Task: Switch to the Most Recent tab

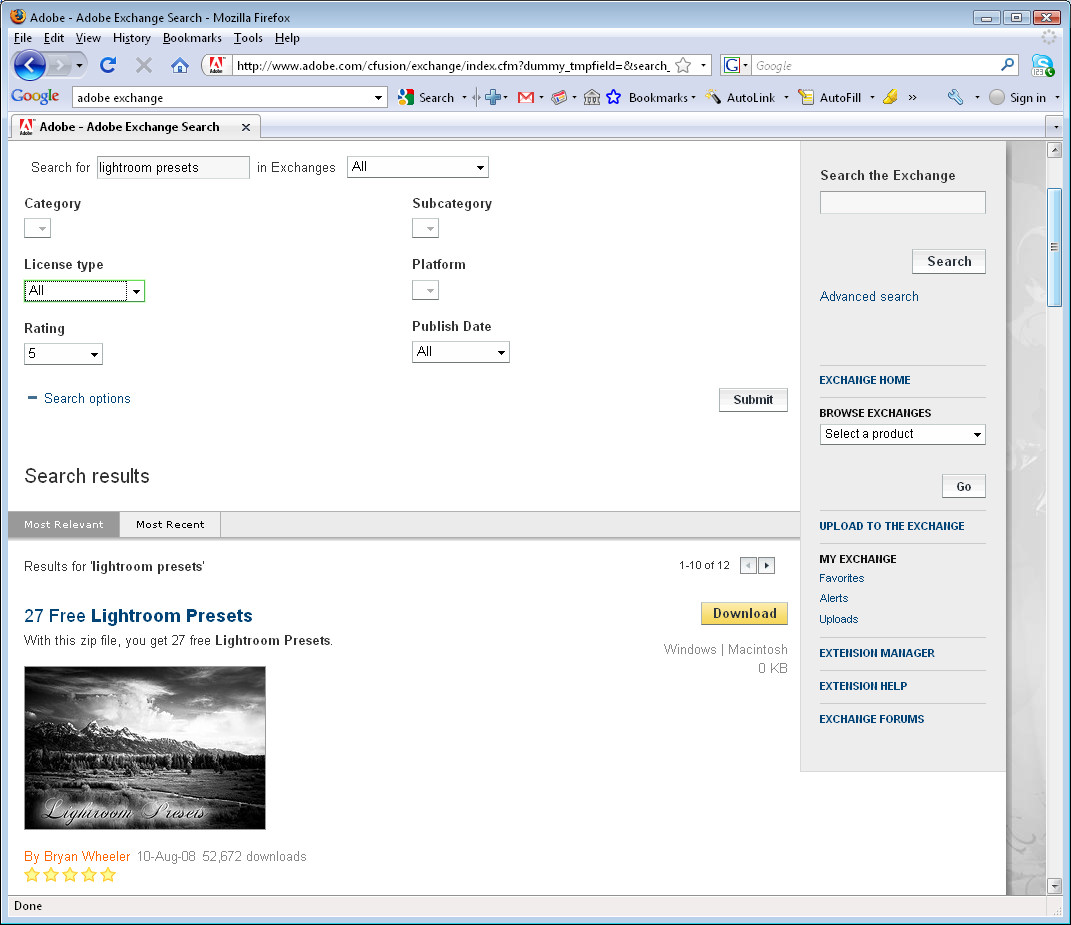Action: (x=170, y=525)
